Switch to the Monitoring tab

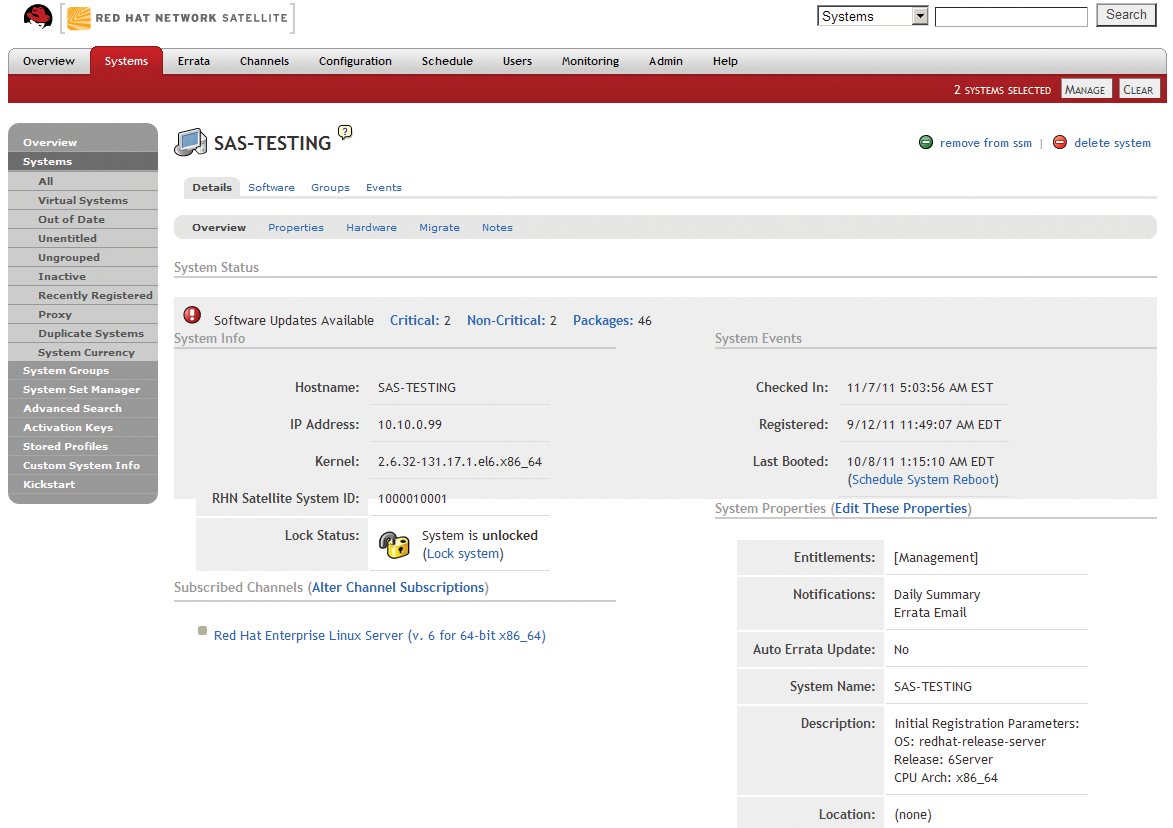click(x=590, y=61)
